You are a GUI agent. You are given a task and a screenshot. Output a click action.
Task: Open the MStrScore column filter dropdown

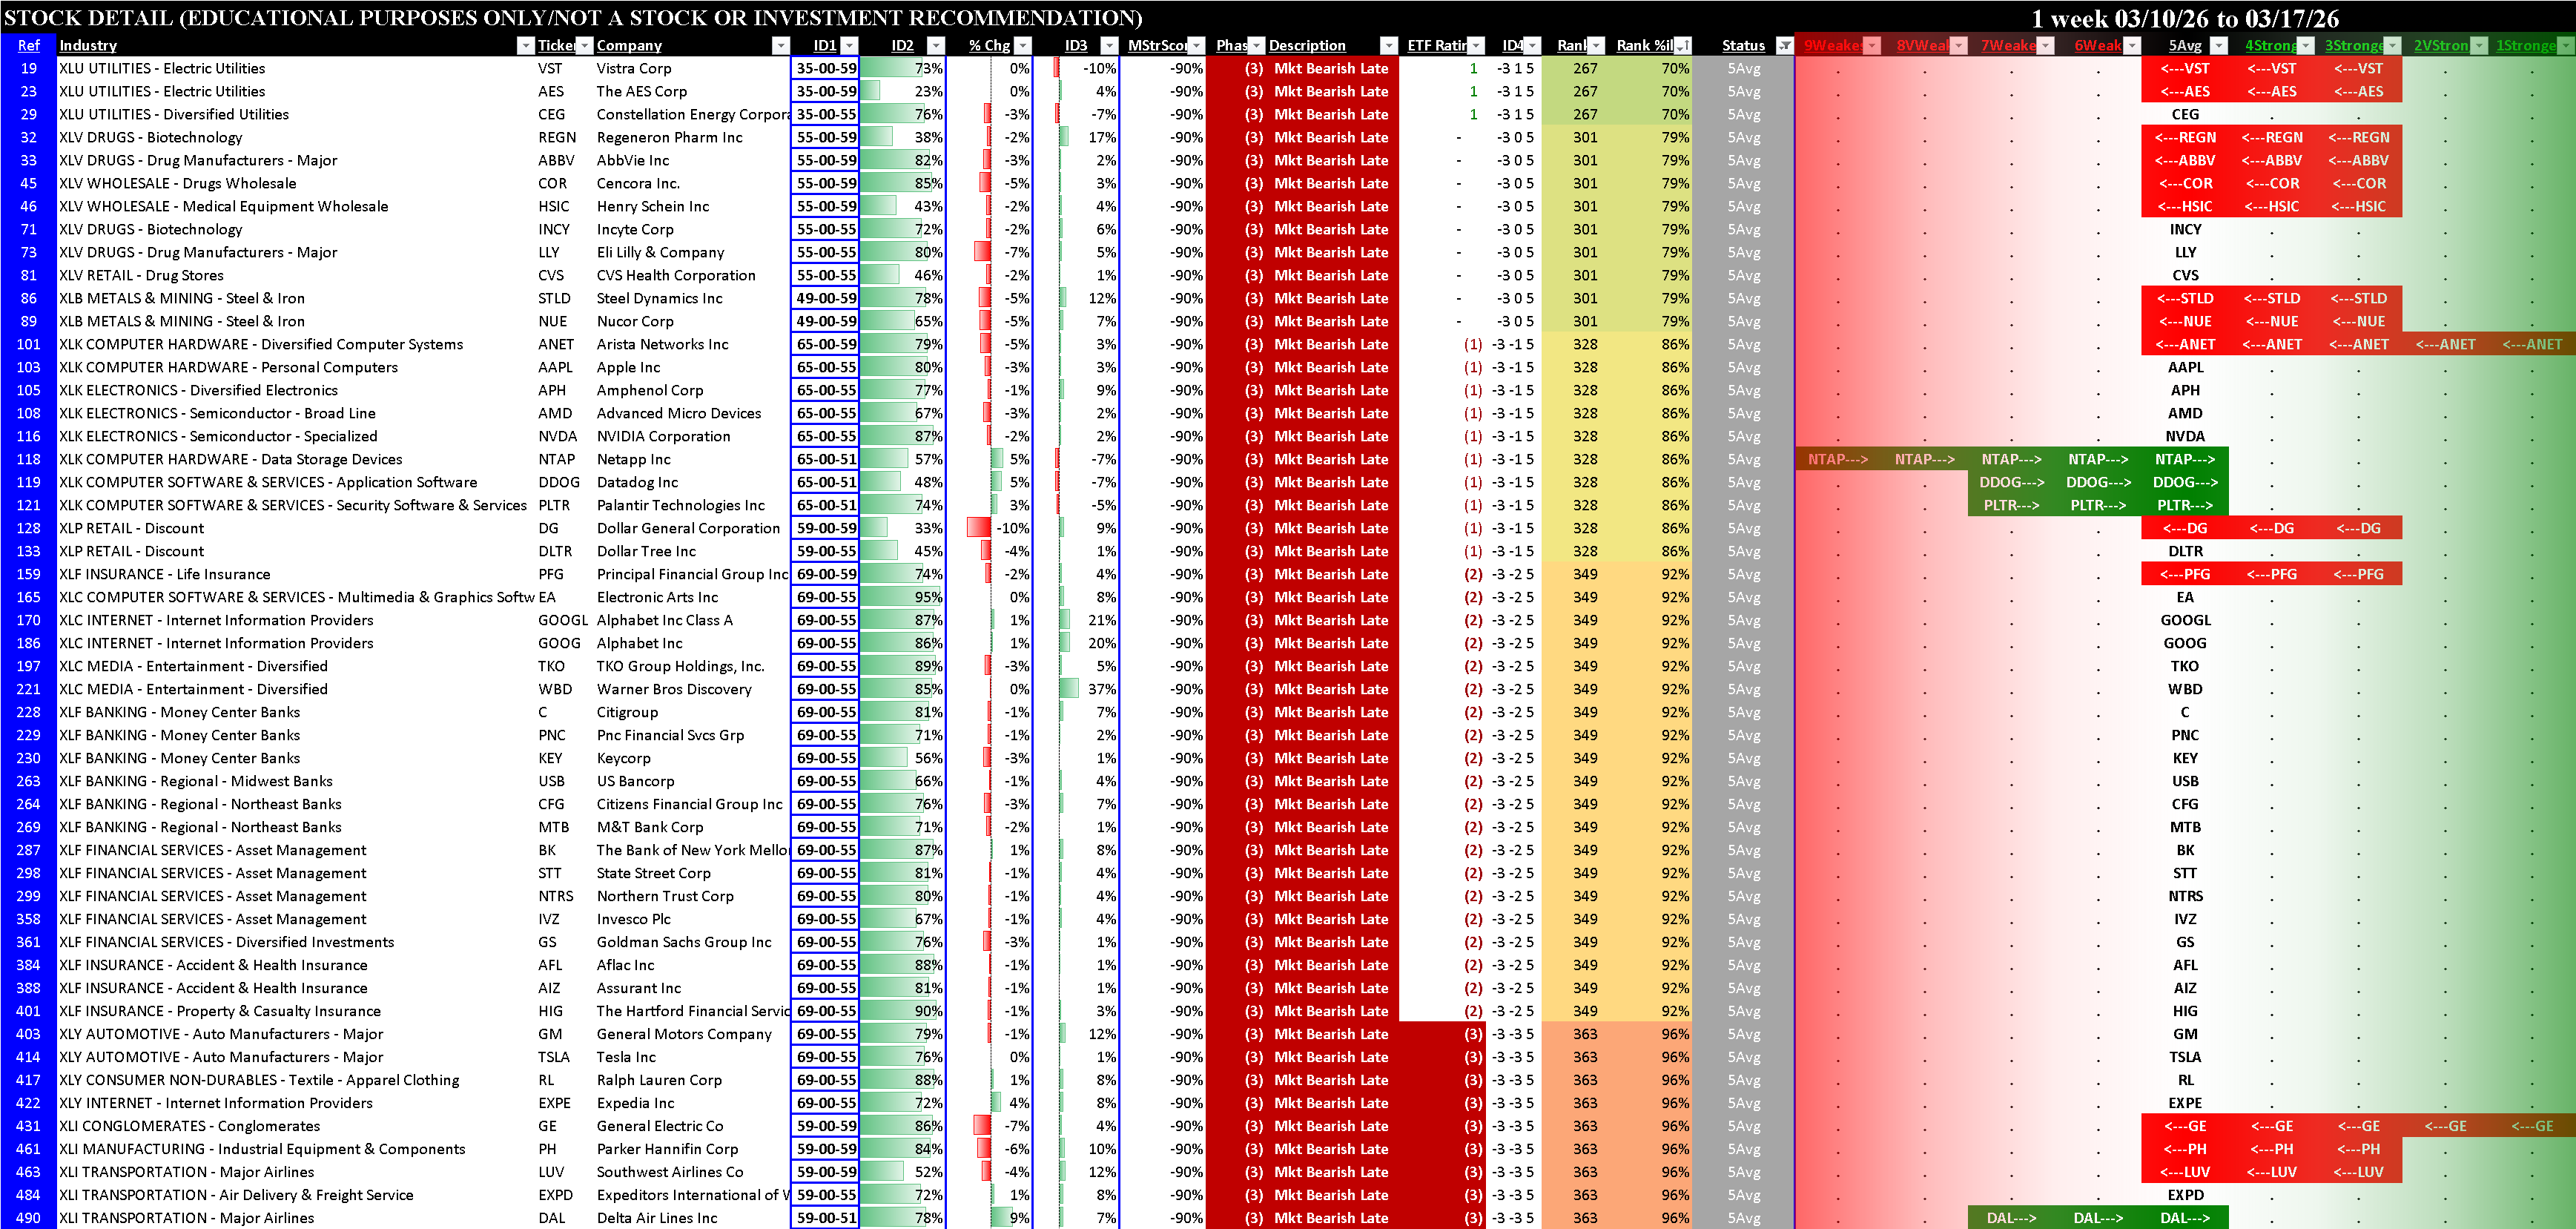click(x=1196, y=45)
